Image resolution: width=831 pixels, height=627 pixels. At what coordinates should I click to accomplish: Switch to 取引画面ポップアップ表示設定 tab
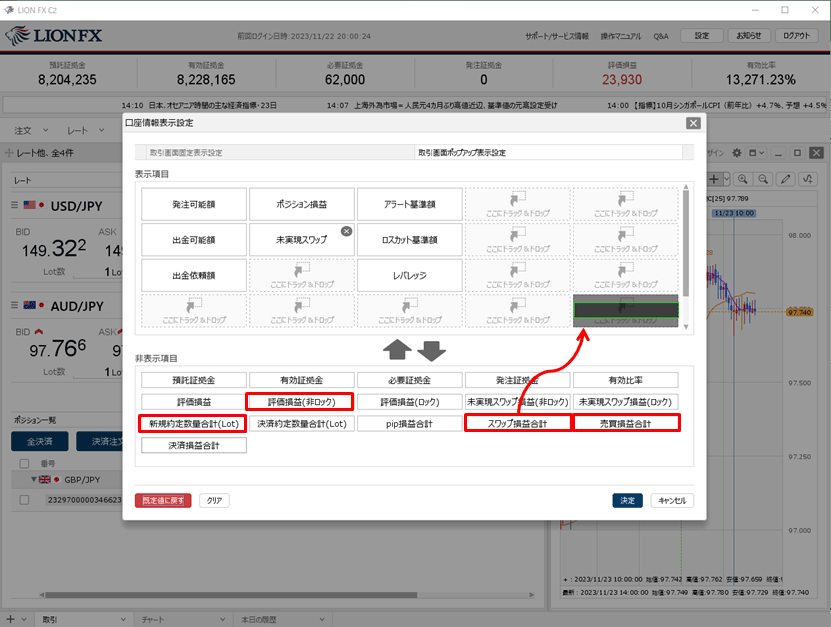click(x=549, y=153)
